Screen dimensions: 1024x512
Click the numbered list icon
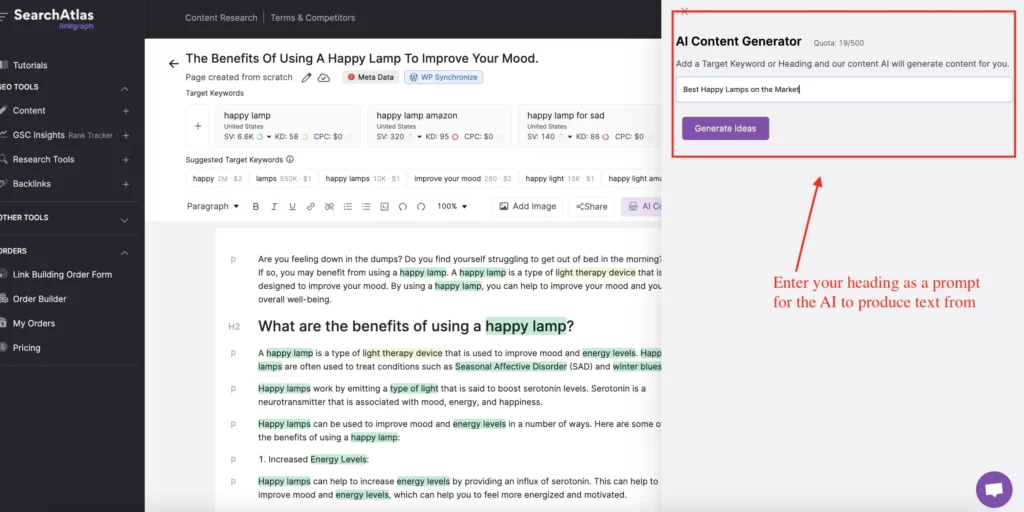[x=347, y=207]
